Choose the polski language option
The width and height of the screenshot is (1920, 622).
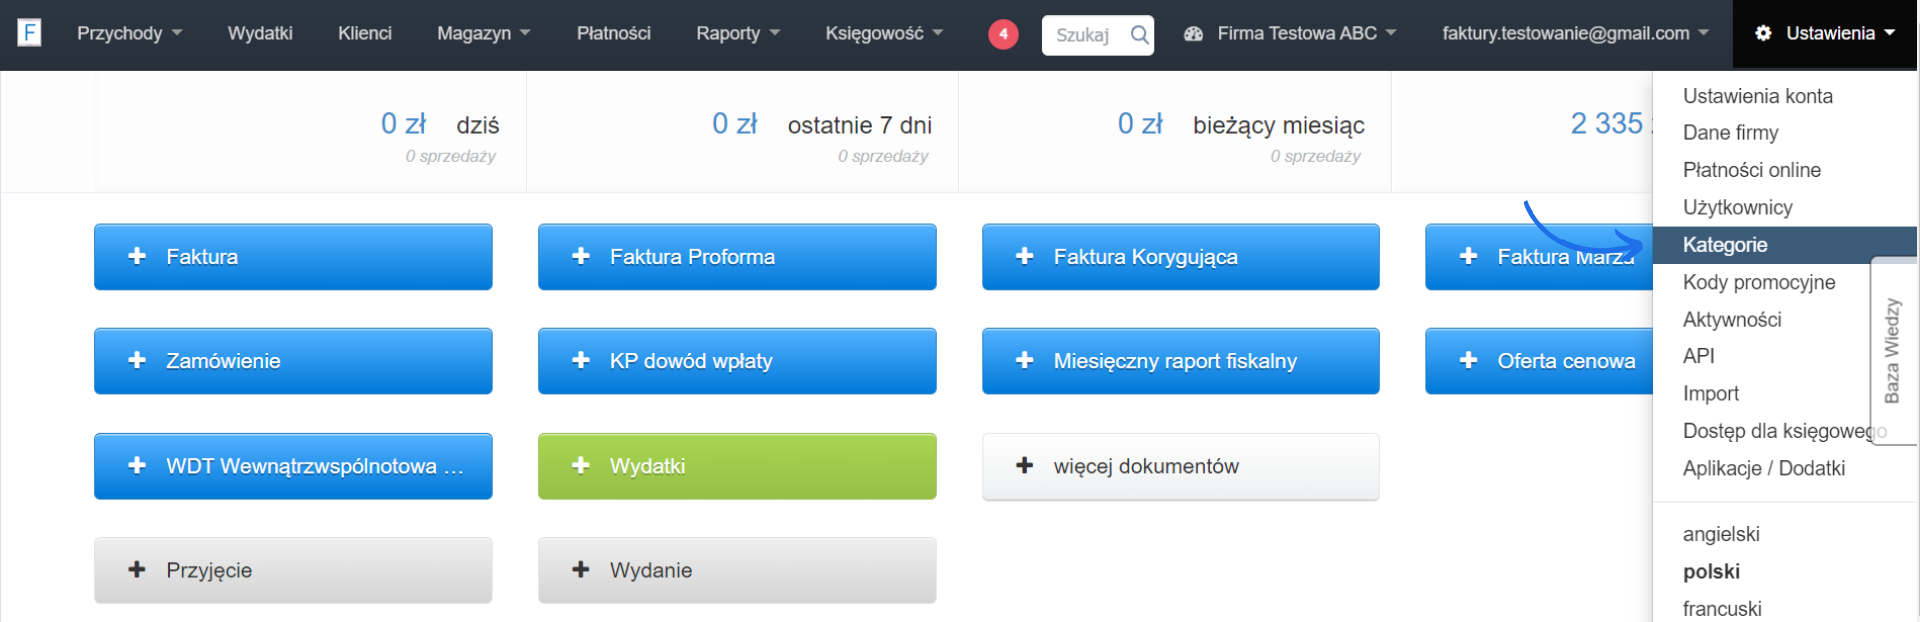1712,572
